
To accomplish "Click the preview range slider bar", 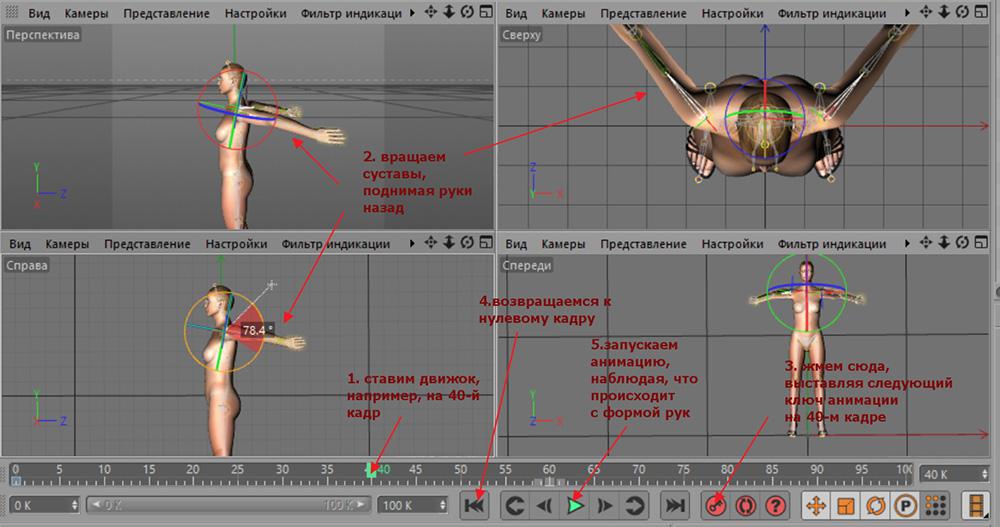I will (x=228, y=505).
